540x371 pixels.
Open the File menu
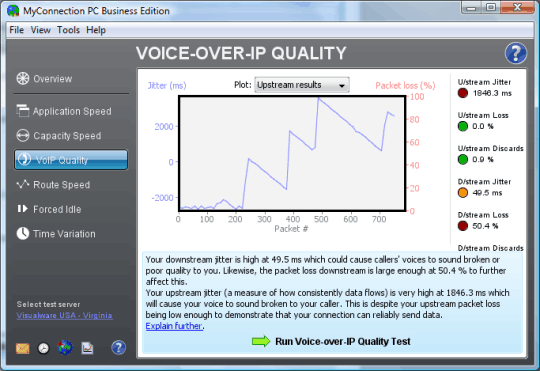[17, 30]
